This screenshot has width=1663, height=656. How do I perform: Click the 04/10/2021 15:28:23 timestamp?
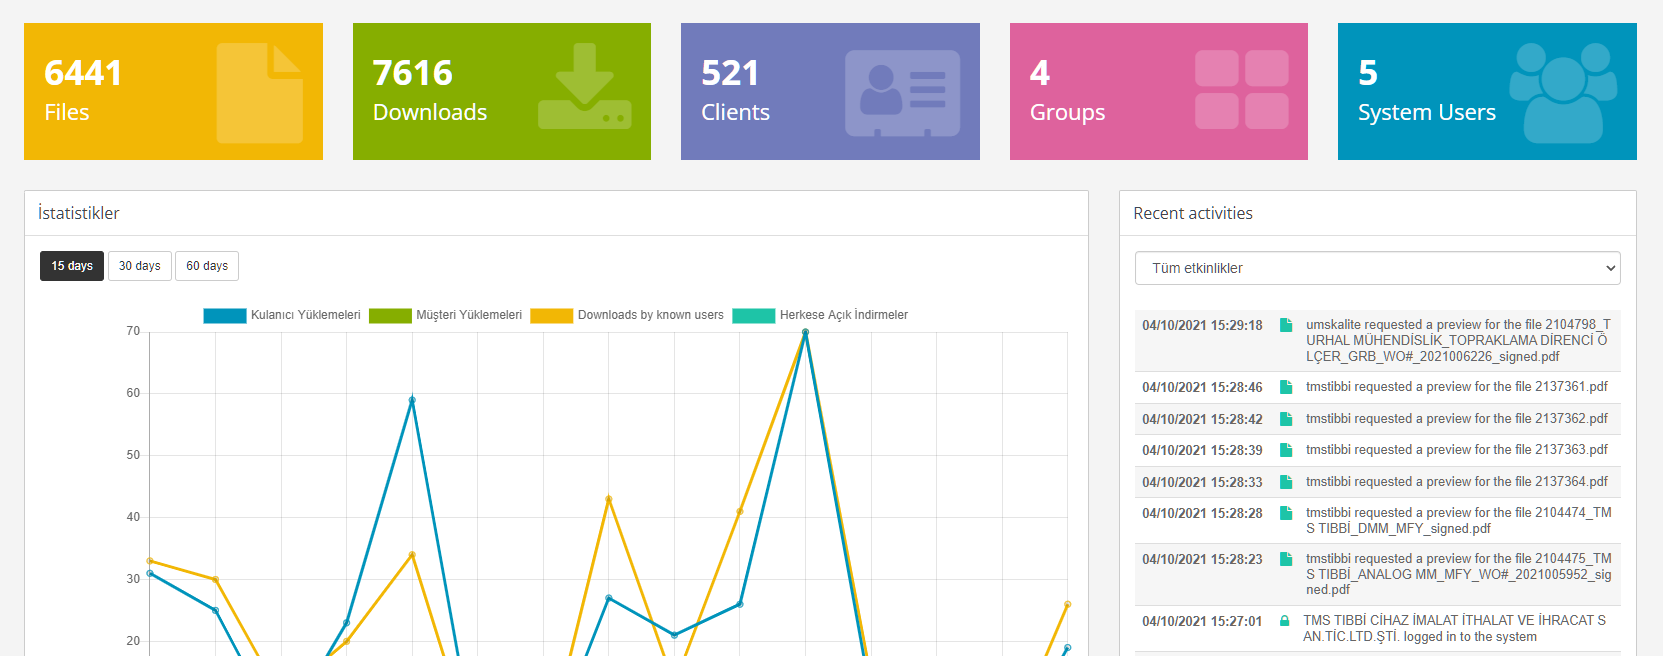click(1202, 559)
